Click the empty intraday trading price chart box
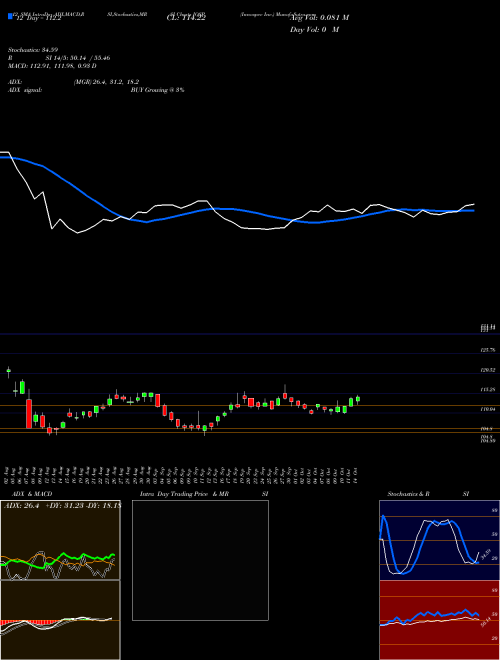500x660 pixels. click(x=200, y=560)
